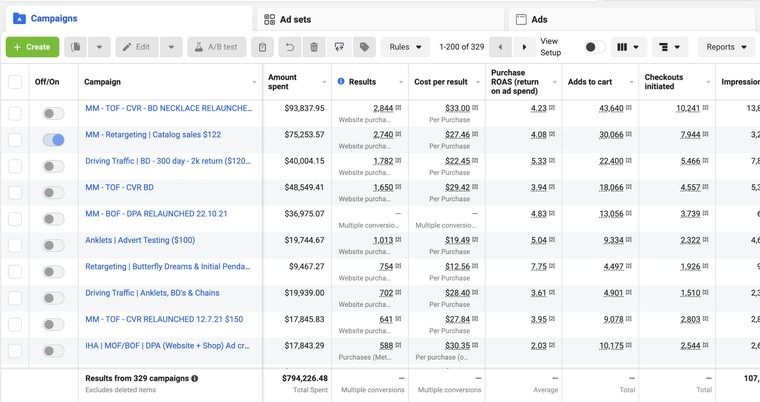Image resolution: width=760 pixels, height=402 pixels.
Task: Open the Rules dropdown
Action: (x=405, y=47)
